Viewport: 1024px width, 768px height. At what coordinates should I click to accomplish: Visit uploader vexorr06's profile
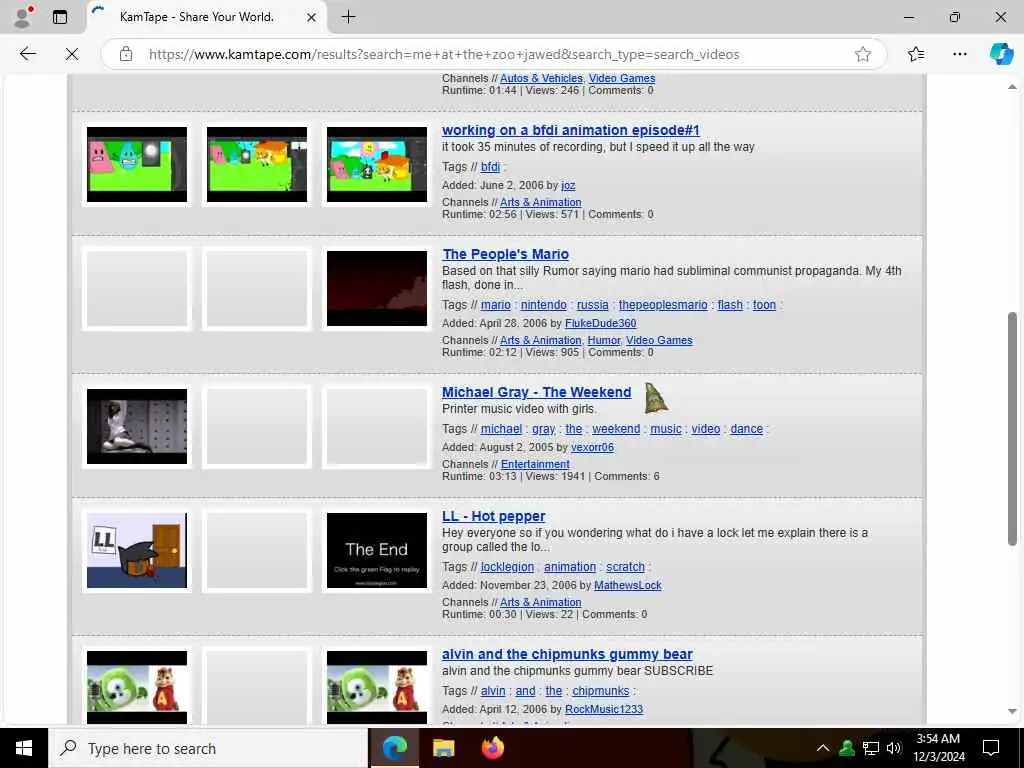pos(592,447)
